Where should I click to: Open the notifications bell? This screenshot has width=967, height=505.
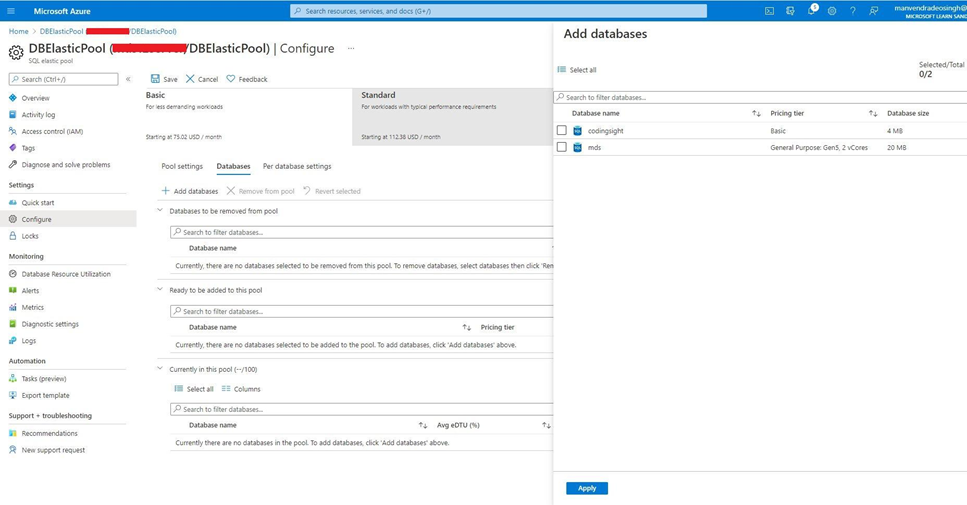tap(812, 11)
